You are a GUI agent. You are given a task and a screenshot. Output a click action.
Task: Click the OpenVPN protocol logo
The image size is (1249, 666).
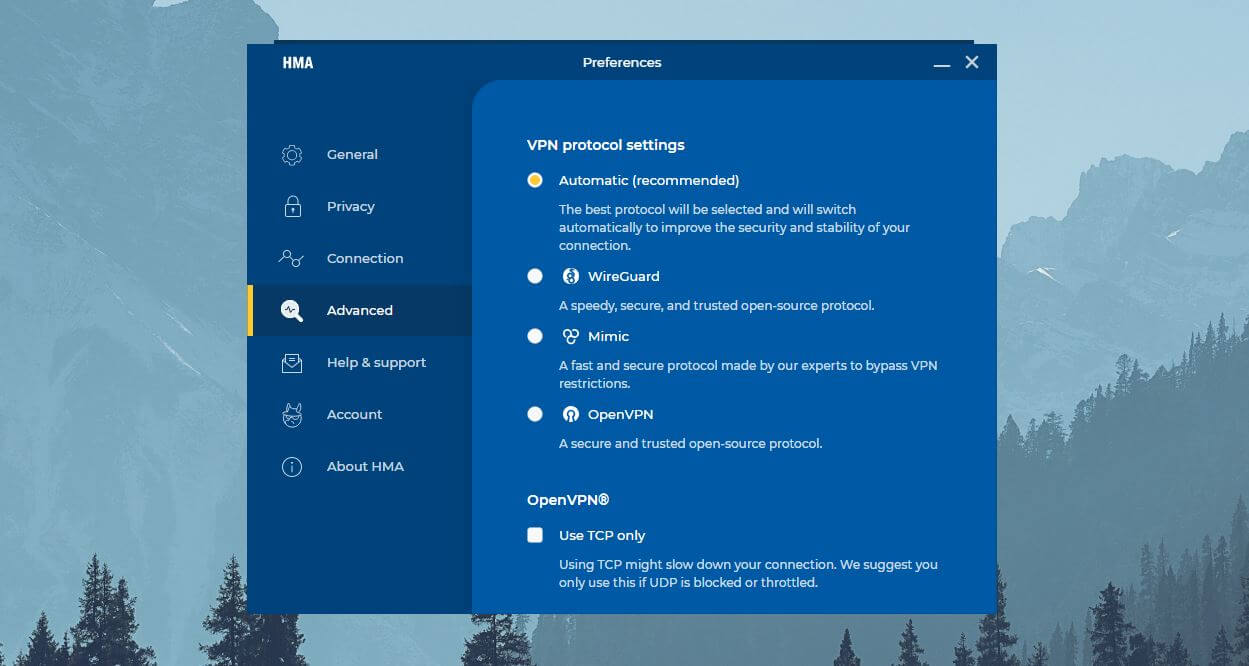point(570,415)
